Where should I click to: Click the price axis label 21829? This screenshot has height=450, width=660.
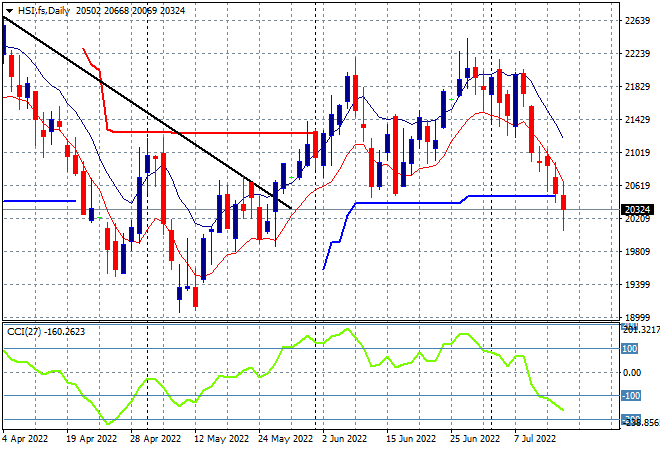(x=637, y=87)
